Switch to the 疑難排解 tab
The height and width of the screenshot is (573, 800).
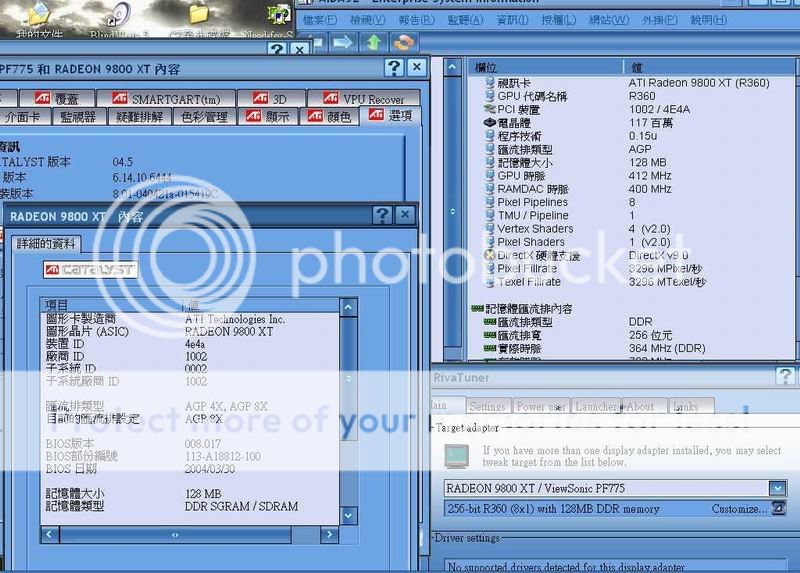click(x=139, y=117)
